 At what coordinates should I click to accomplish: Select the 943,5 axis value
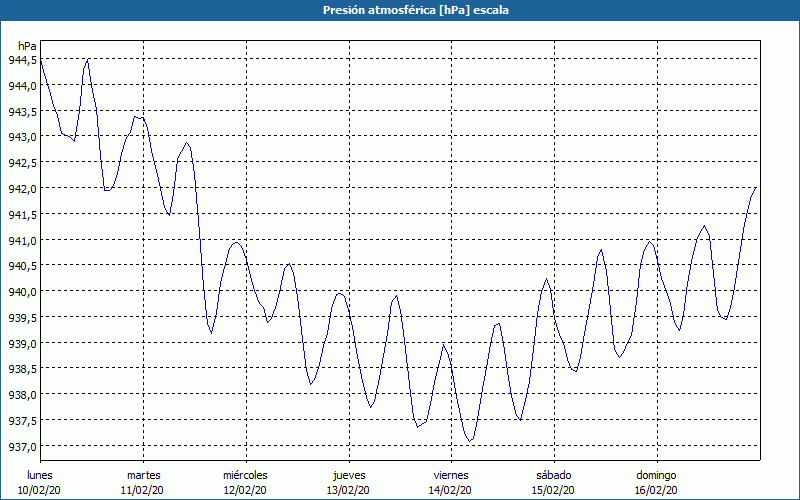(x=22, y=112)
